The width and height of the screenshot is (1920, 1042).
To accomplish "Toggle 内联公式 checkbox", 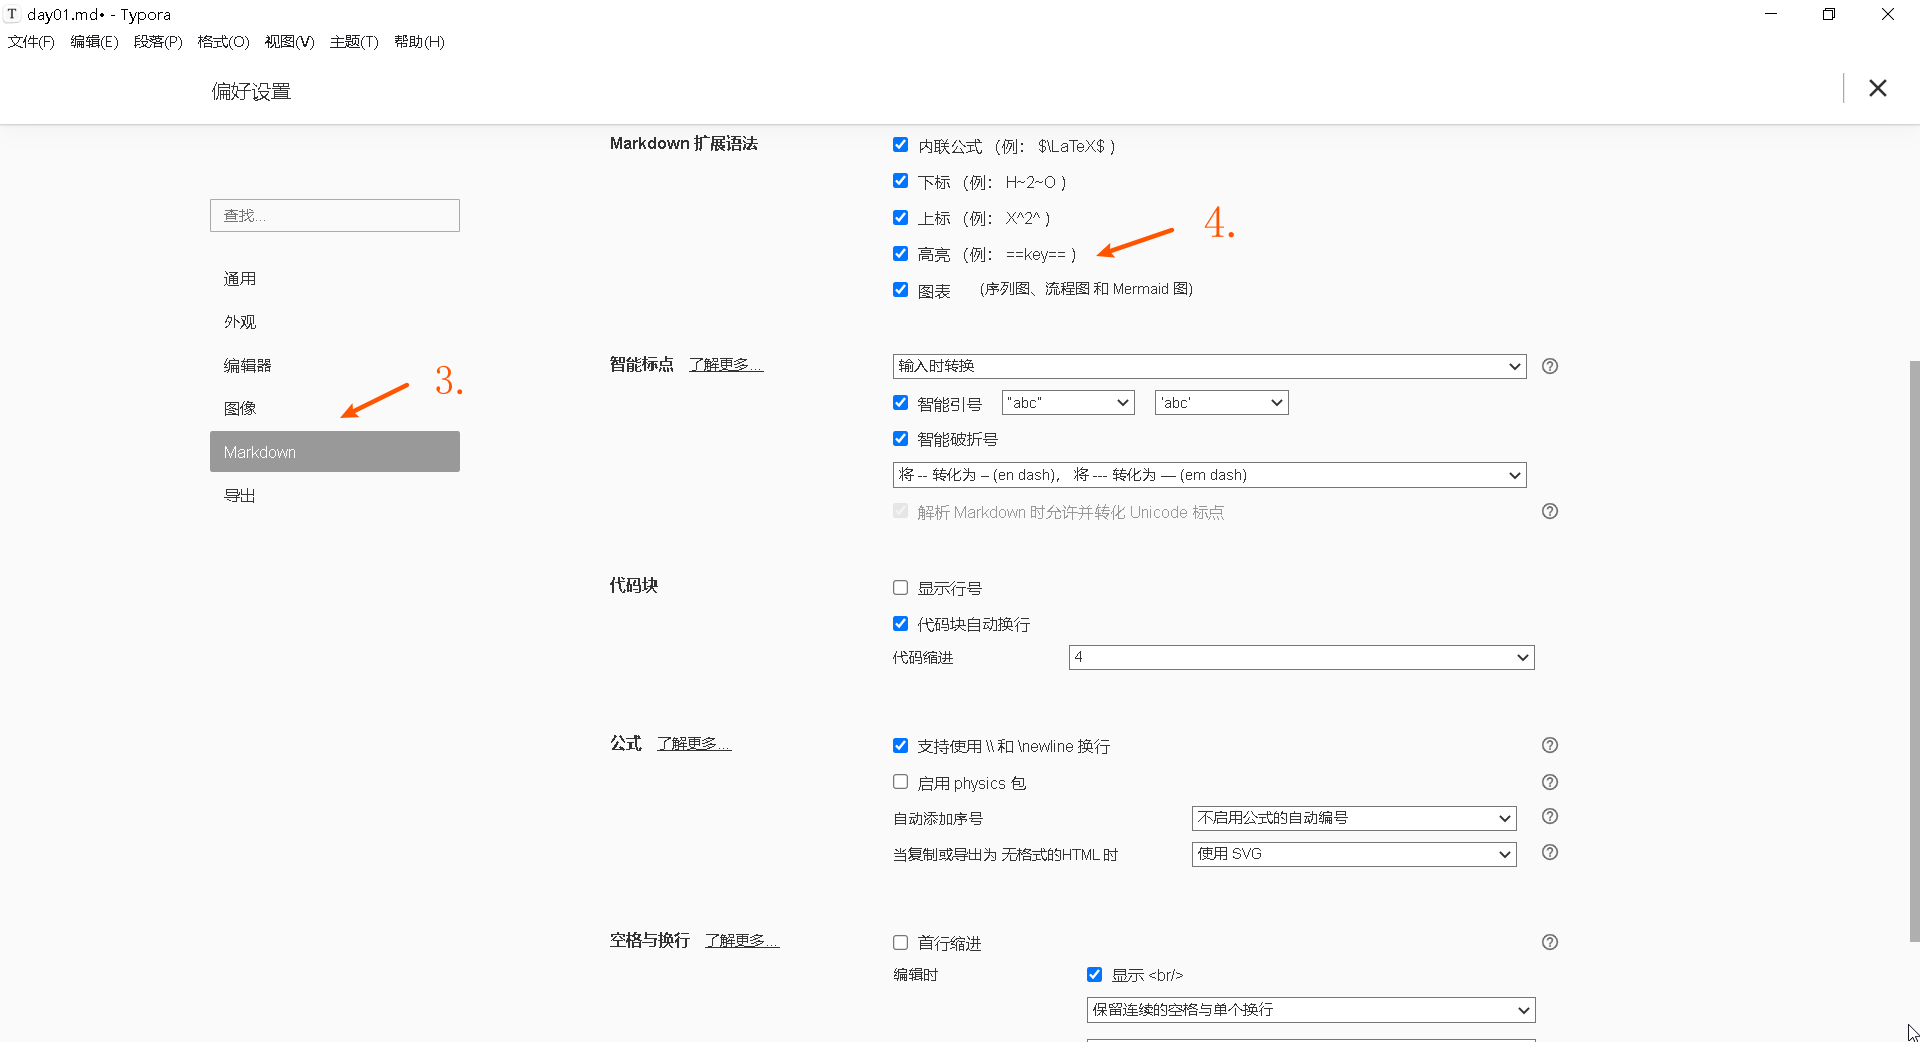I will [x=900, y=145].
